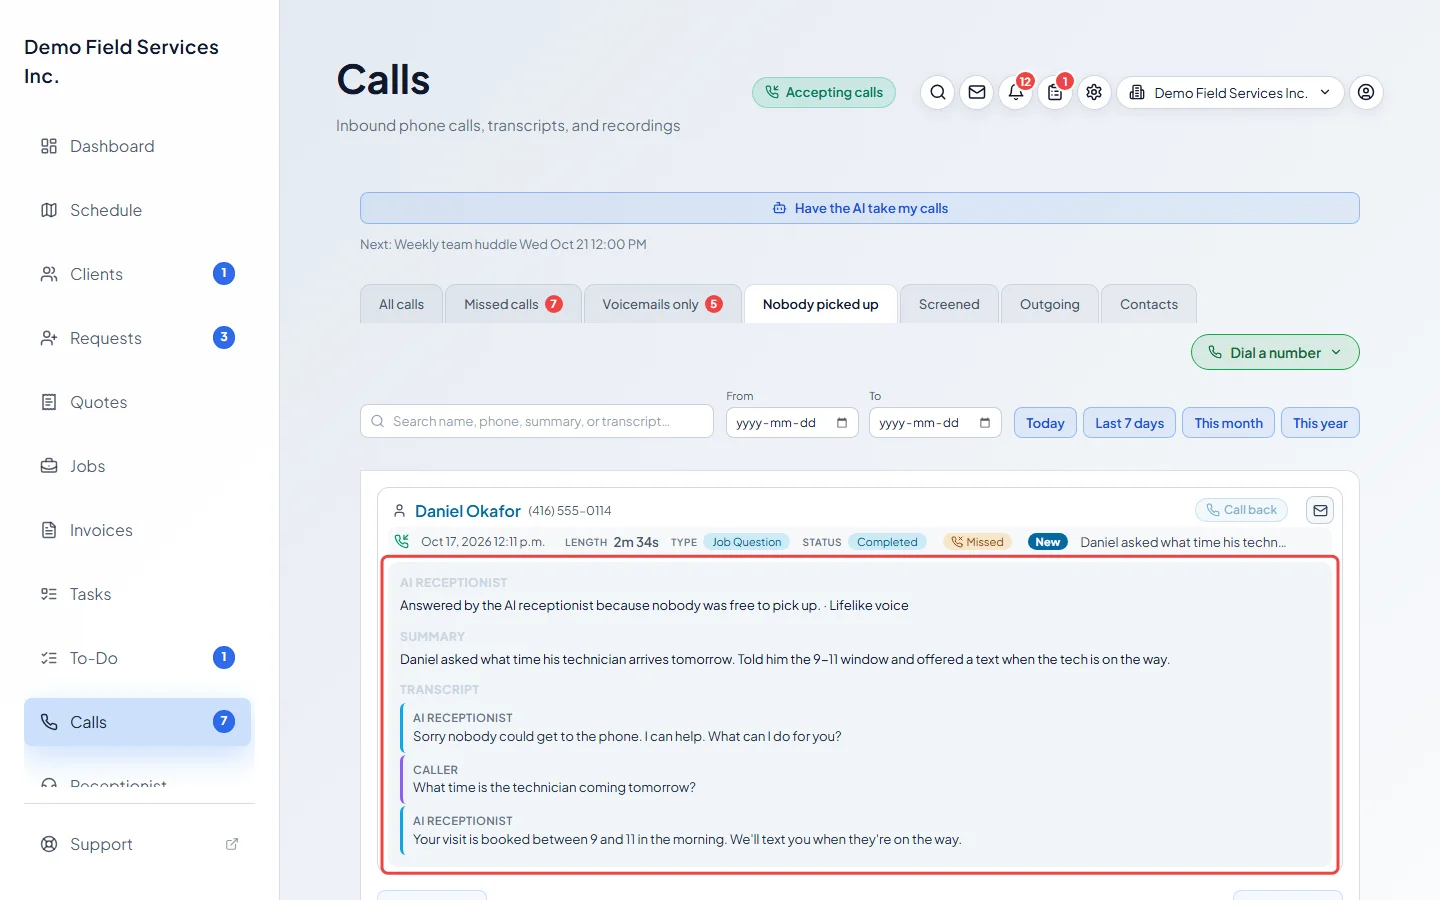Viewport: 1440px width, 900px height.
Task: Switch to the Voicemails only tab
Action: (x=662, y=304)
